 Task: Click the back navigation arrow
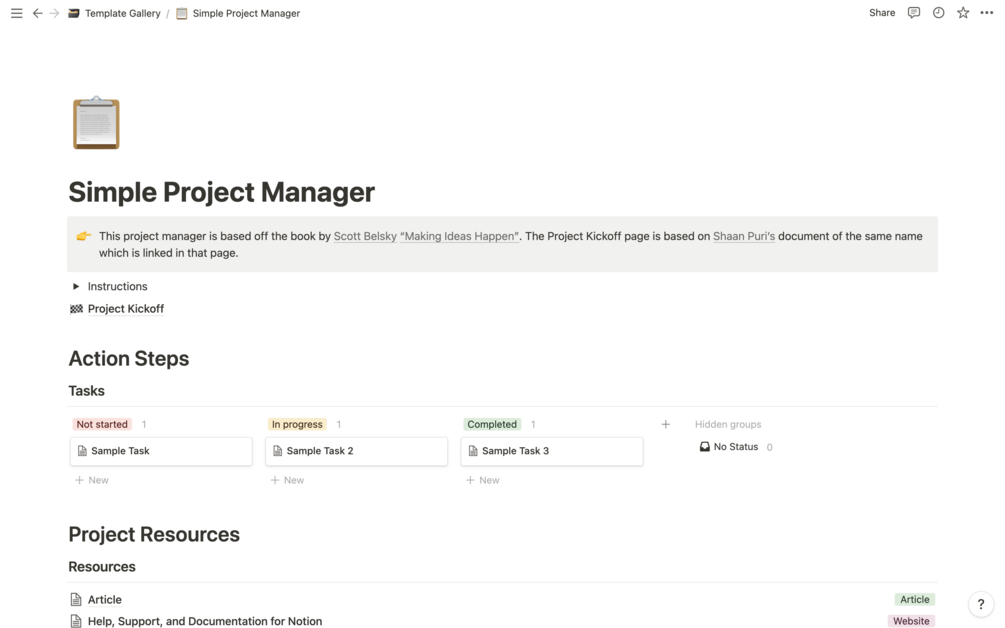[x=38, y=13]
